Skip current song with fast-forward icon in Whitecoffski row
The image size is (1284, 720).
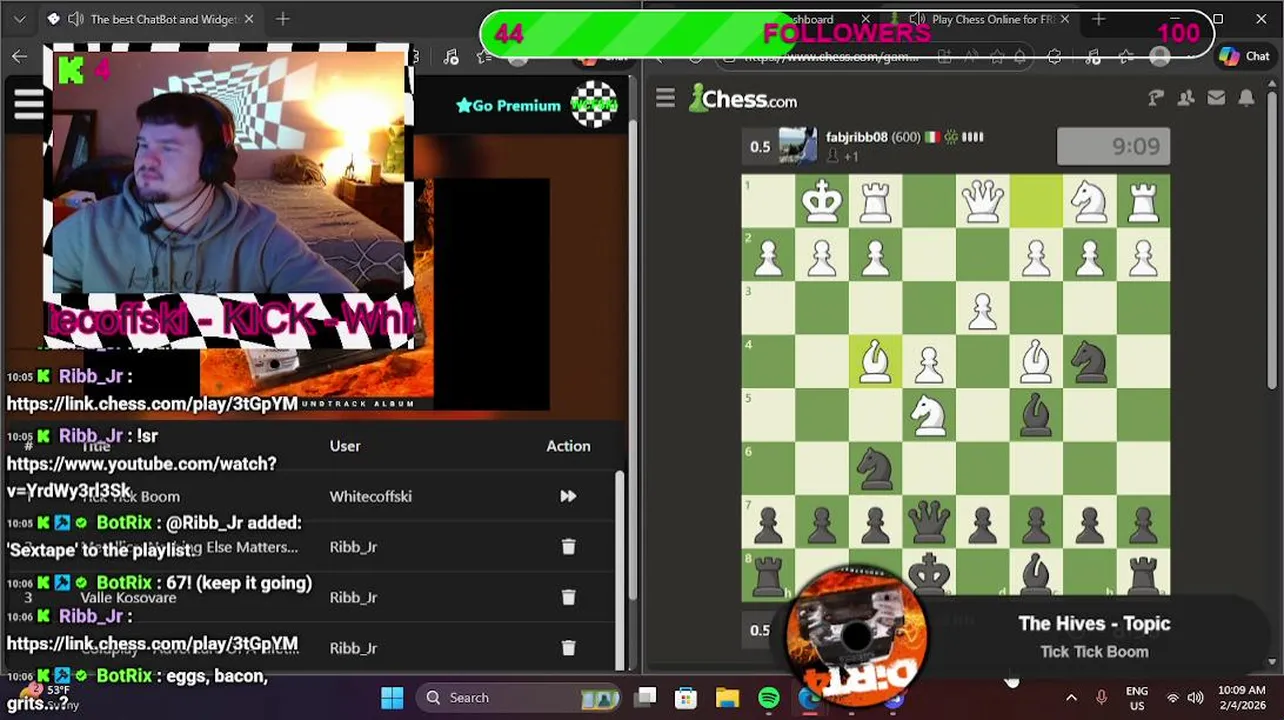pyautogui.click(x=568, y=496)
